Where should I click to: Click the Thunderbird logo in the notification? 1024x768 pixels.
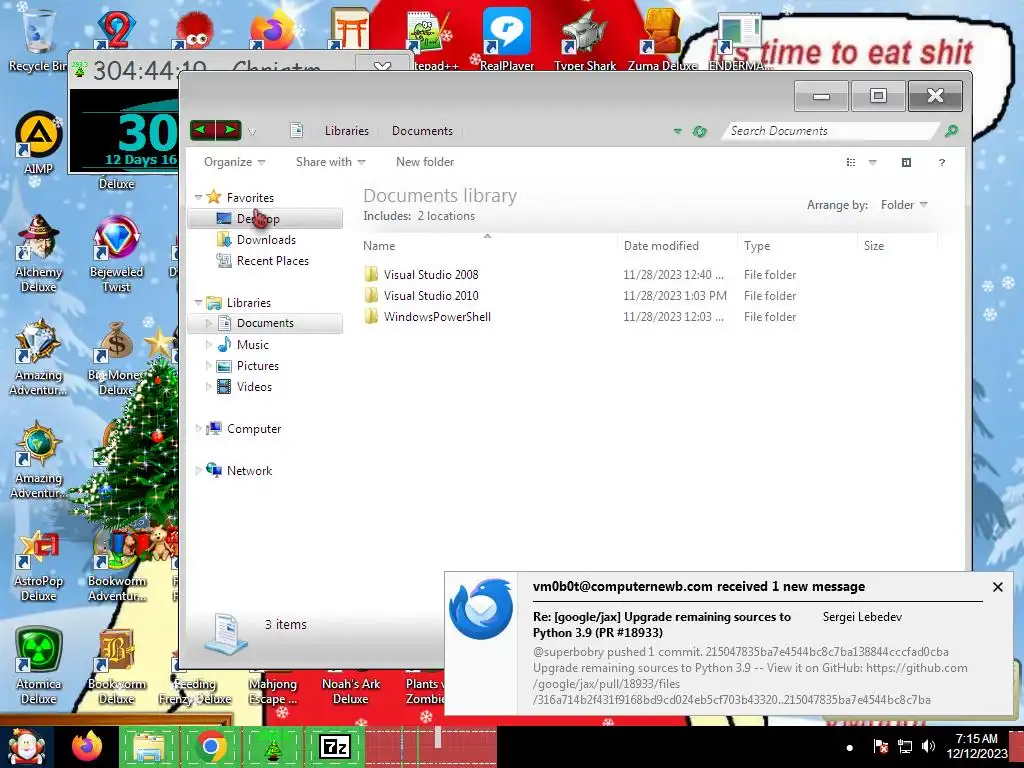tap(481, 609)
